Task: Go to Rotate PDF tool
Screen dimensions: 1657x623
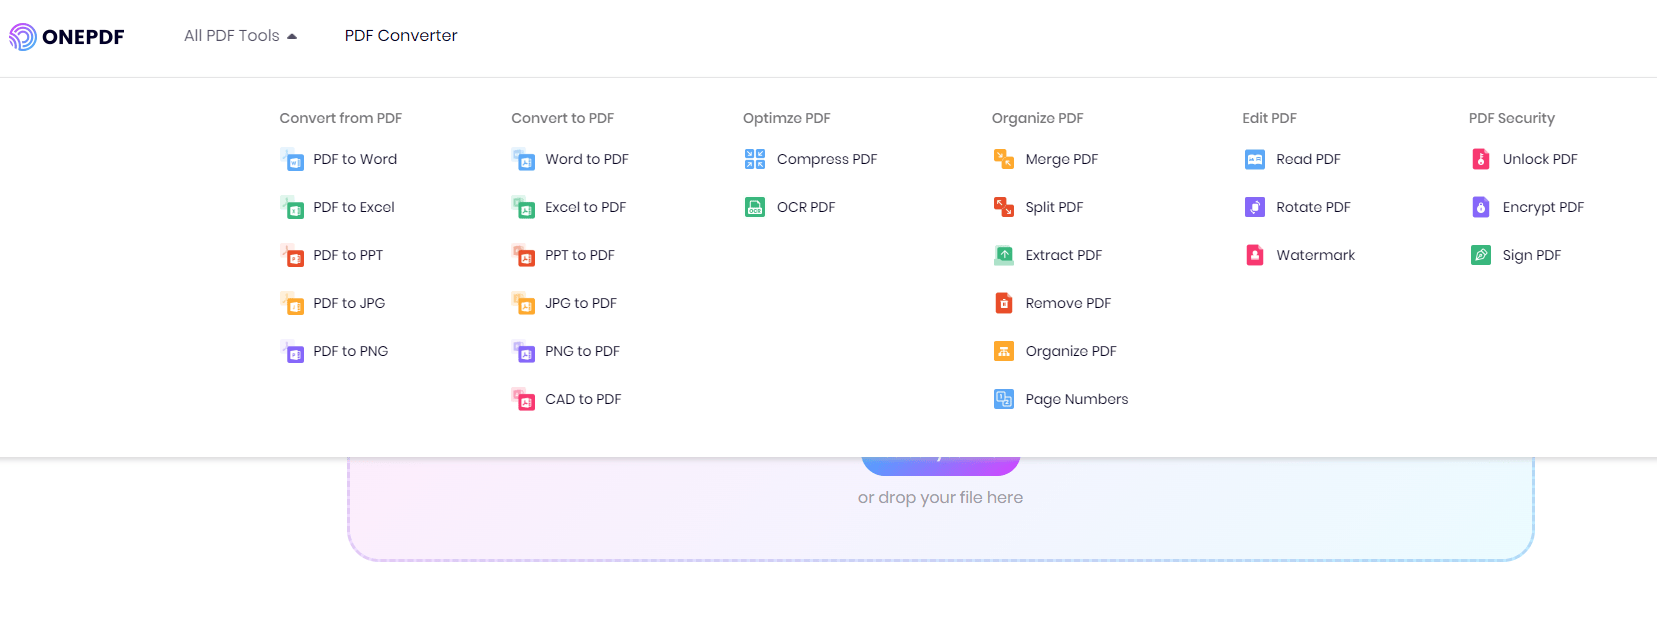Action: (x=1312, y=207)
